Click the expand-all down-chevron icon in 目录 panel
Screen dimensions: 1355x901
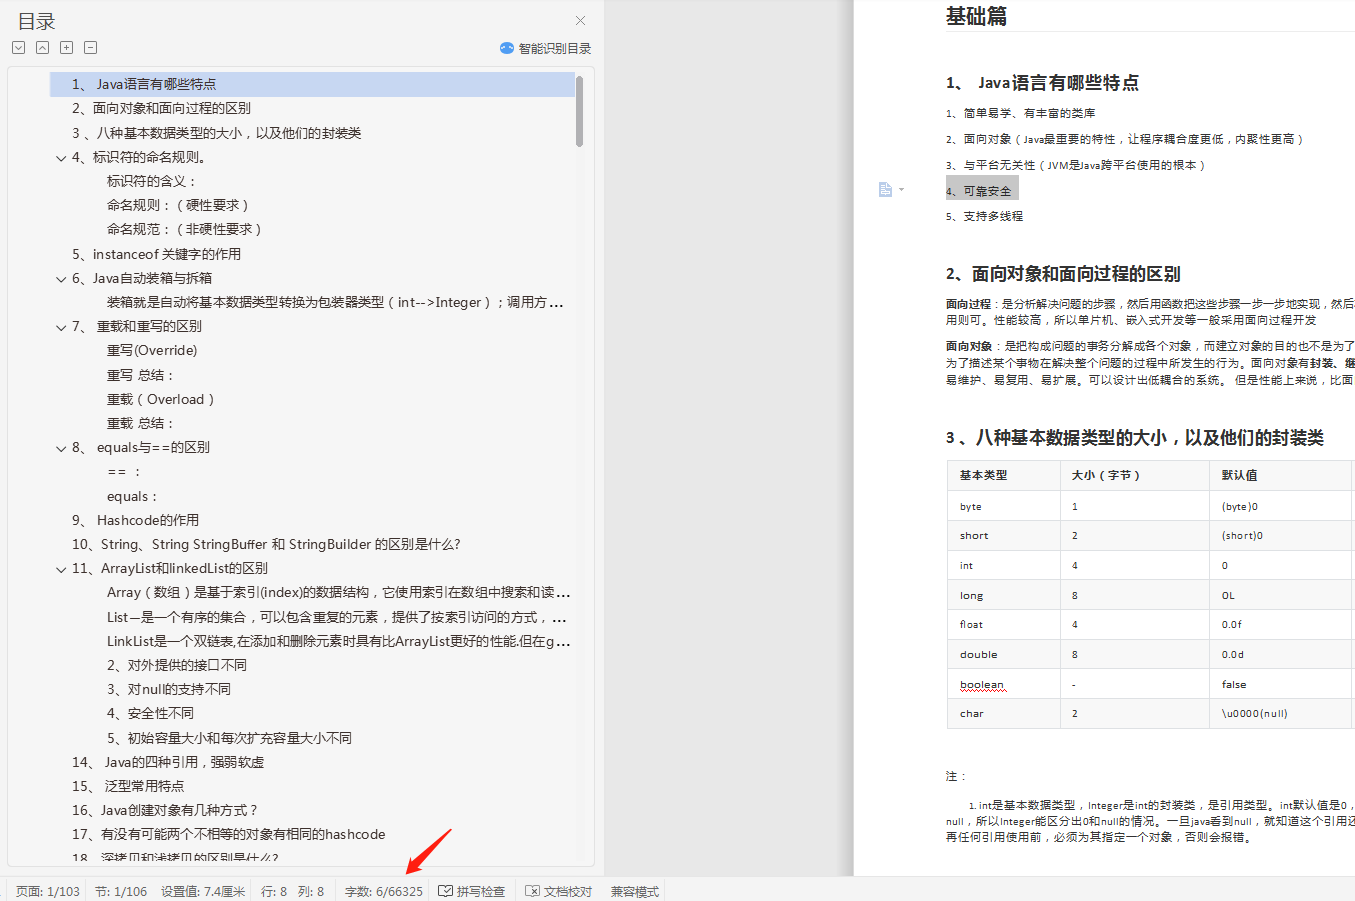(x=18, y=47)
